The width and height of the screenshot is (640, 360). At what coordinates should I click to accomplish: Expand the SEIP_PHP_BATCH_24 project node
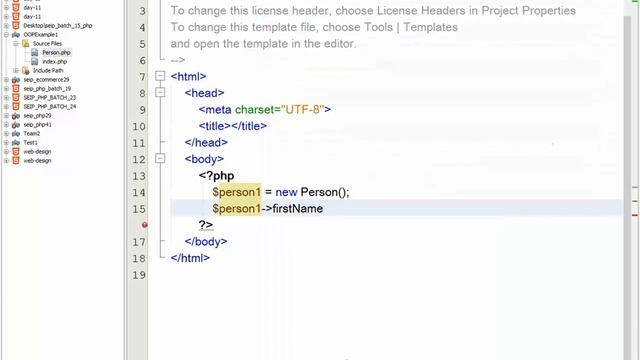pos(7,107)
